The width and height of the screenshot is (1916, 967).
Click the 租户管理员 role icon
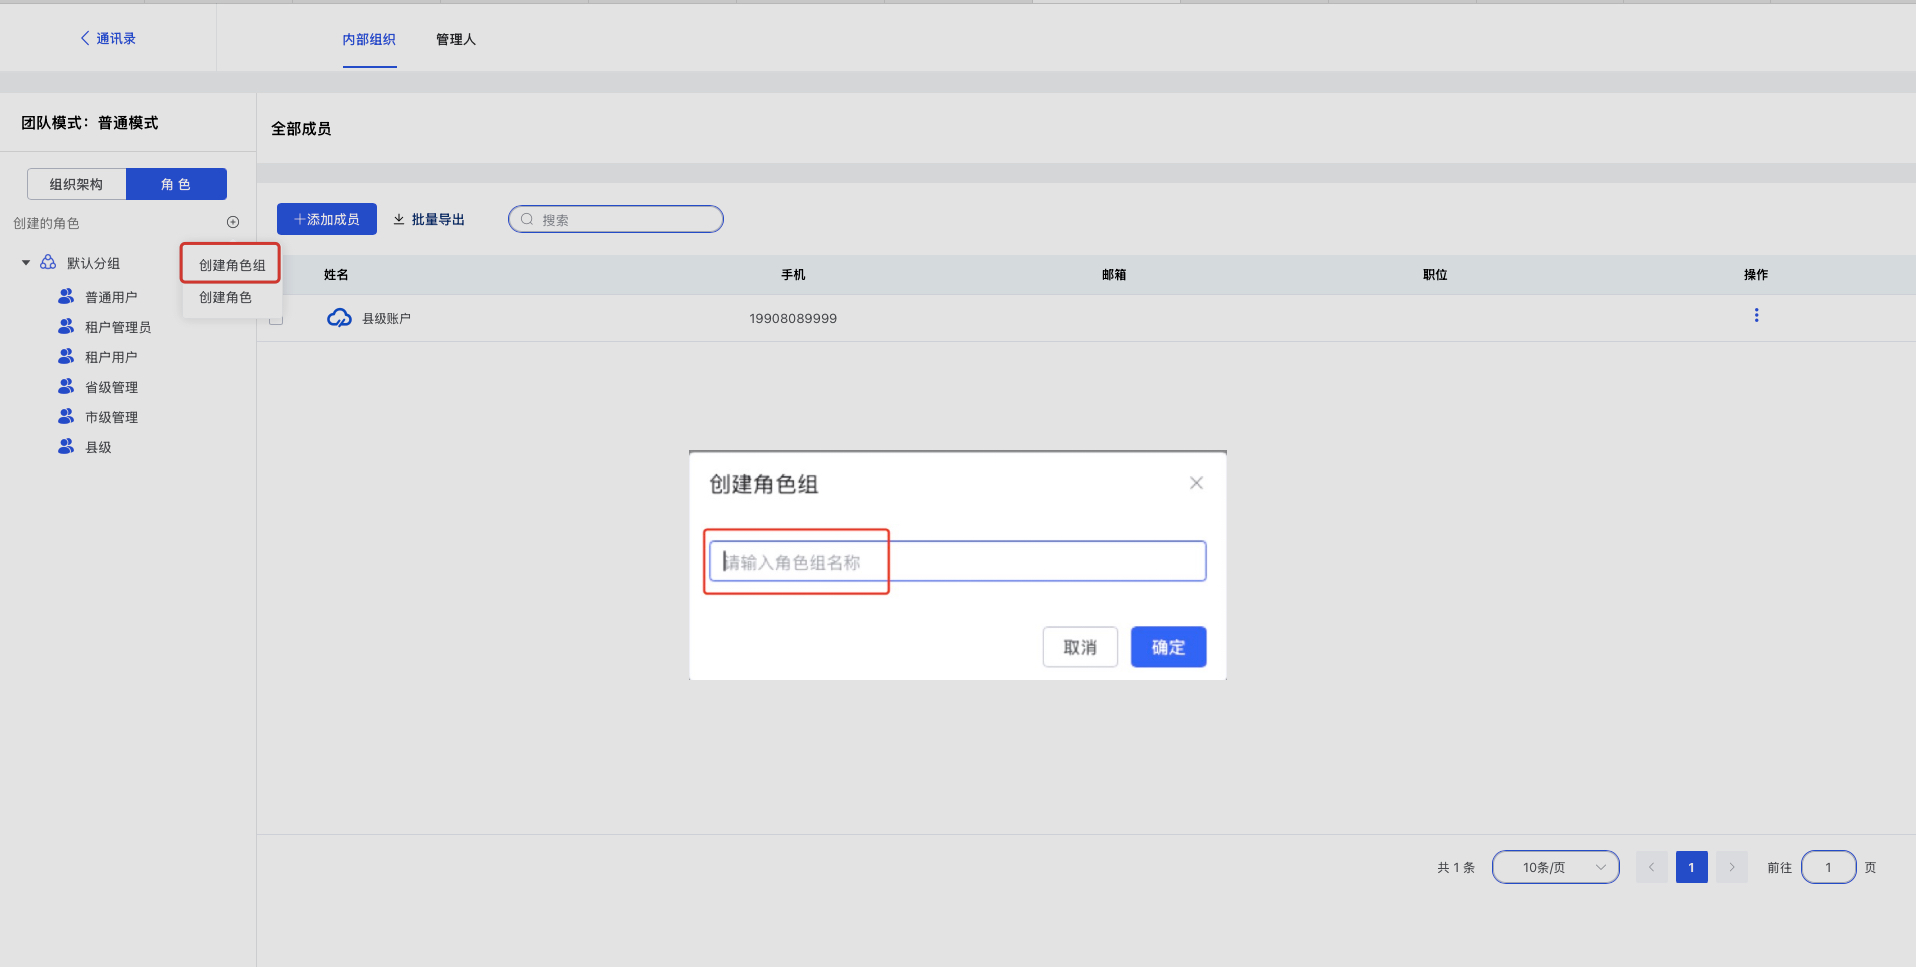click(66, 327)
